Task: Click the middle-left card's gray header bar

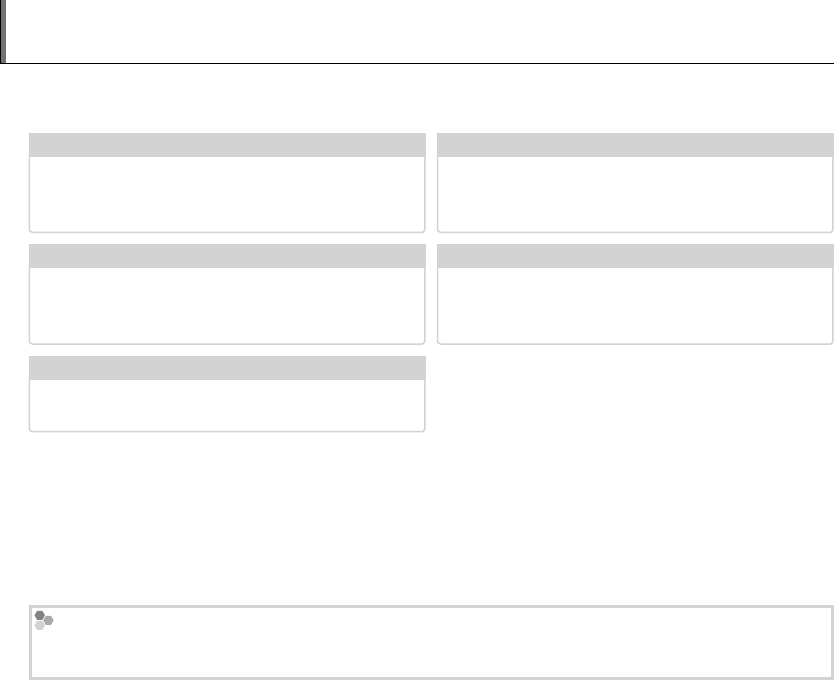Action: 227,255
